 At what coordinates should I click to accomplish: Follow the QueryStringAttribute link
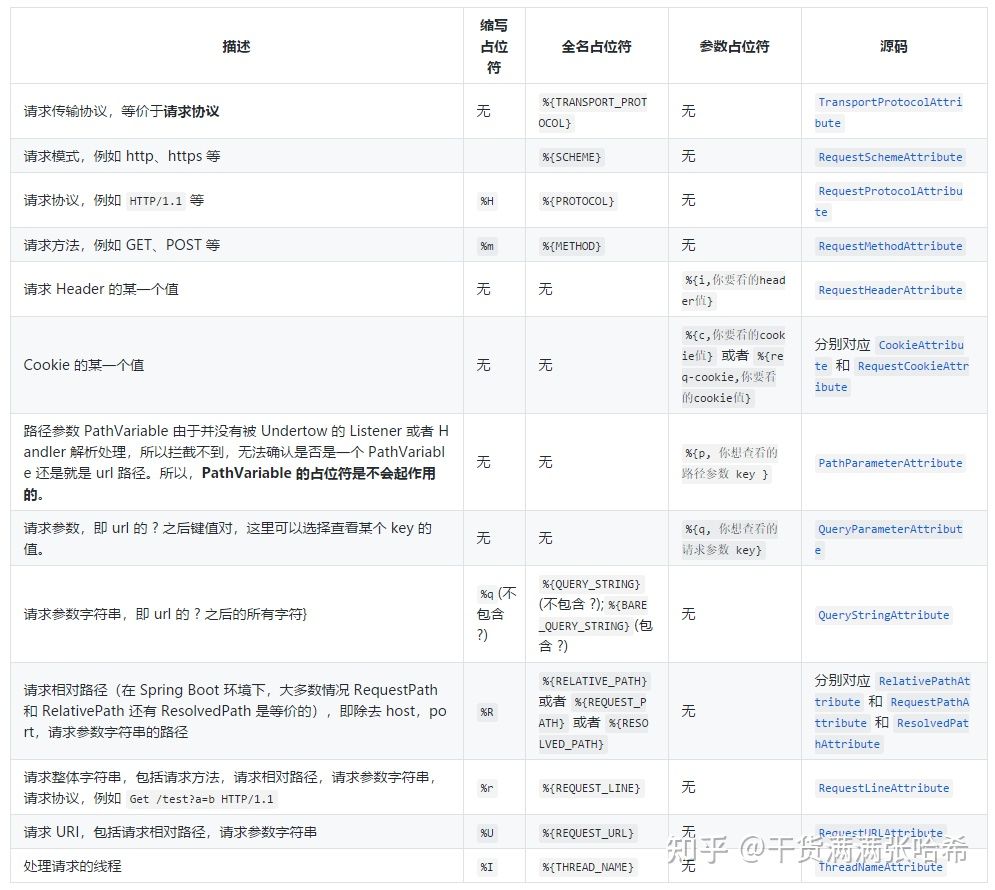883,615
